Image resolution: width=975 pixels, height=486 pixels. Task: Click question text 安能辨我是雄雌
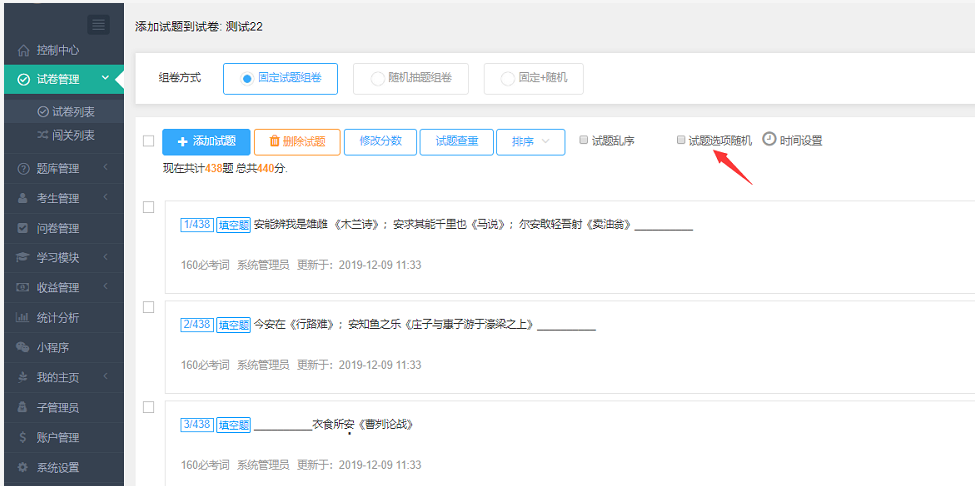[292, 225]
